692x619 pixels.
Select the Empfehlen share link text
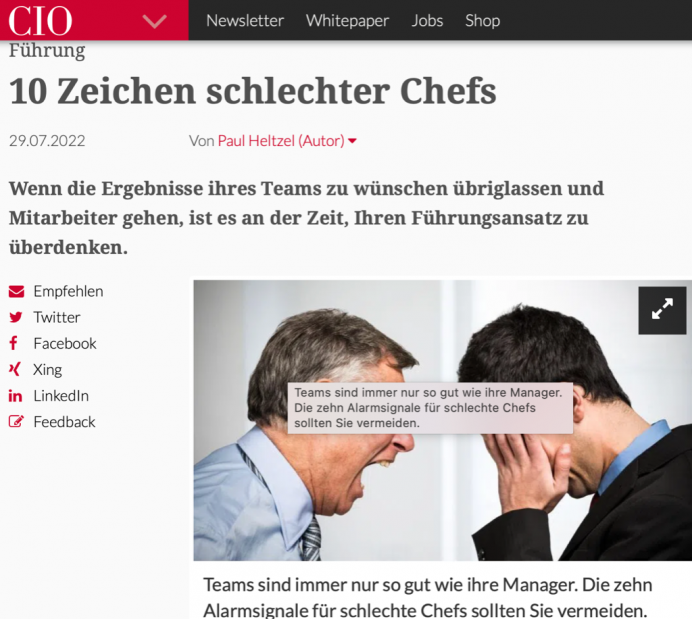click(x=68, y=292)
